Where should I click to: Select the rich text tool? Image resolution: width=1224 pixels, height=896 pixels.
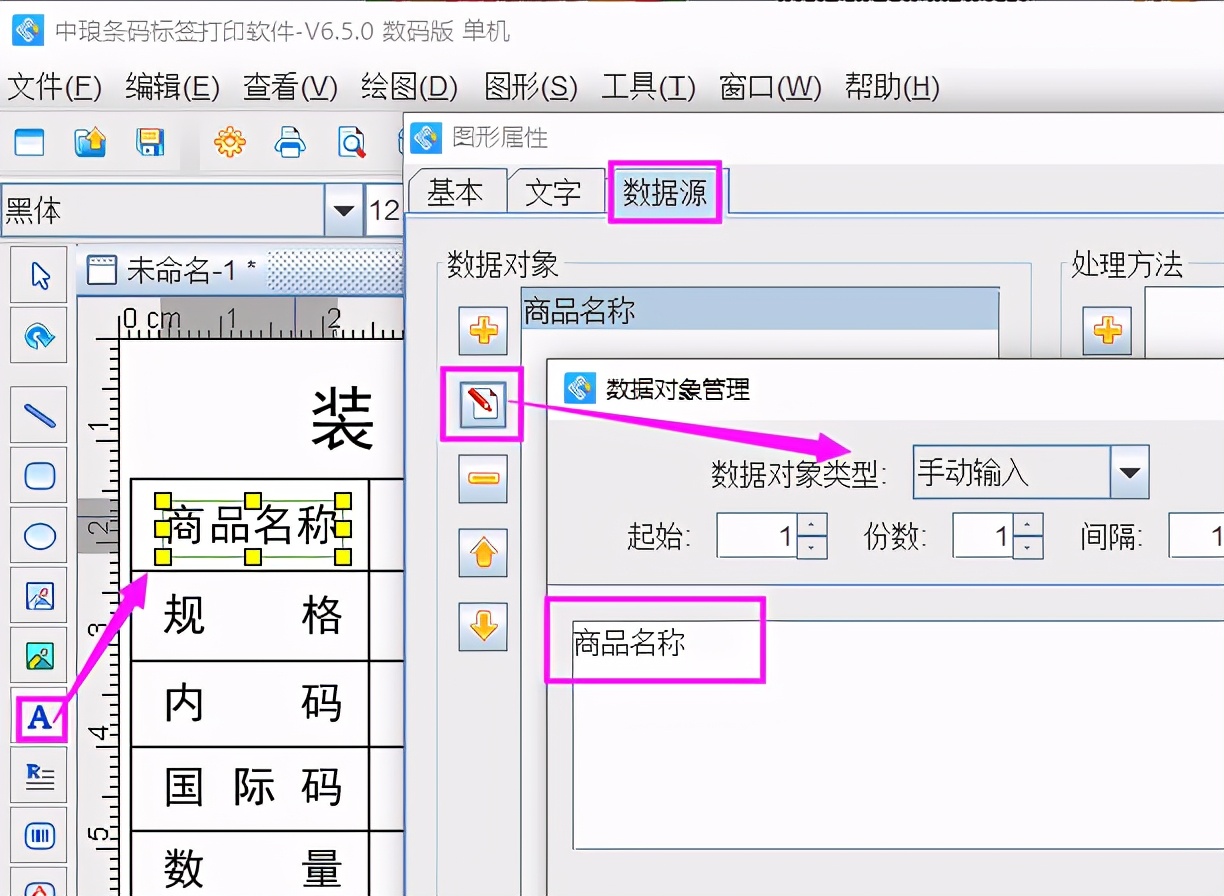[x=39, y=776]
